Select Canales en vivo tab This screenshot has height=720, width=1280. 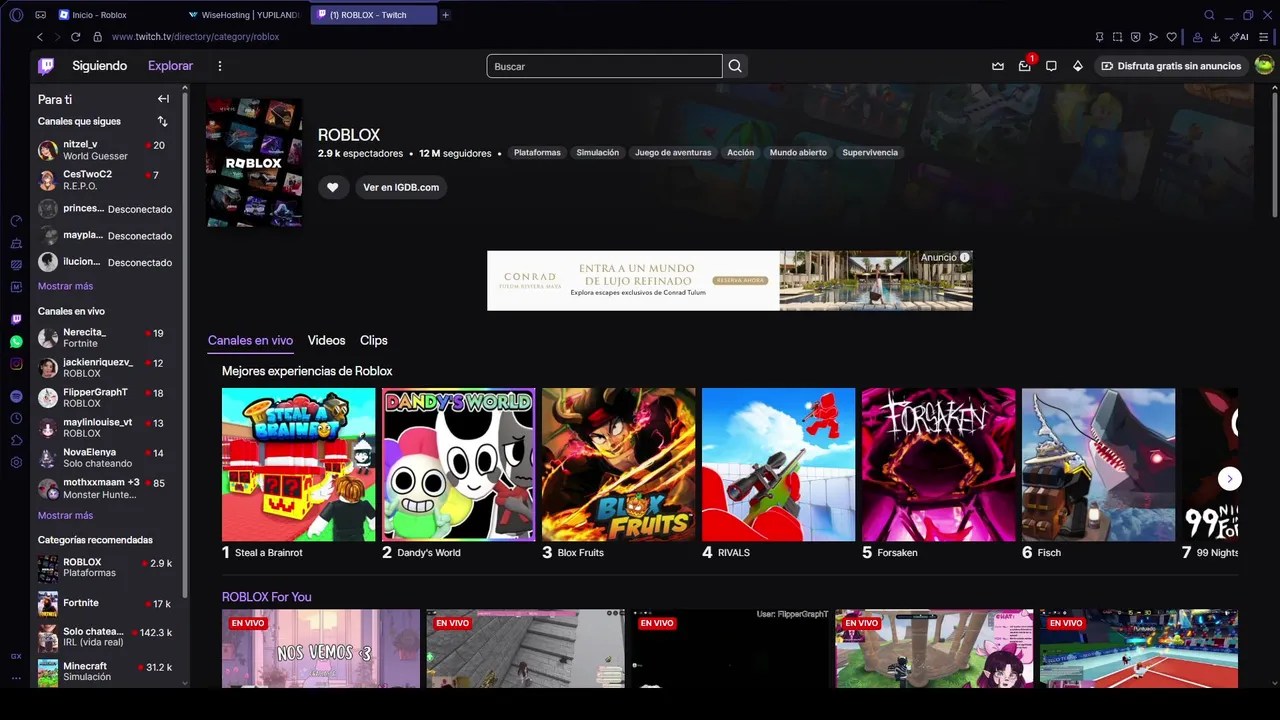click(x=250, y=341)
